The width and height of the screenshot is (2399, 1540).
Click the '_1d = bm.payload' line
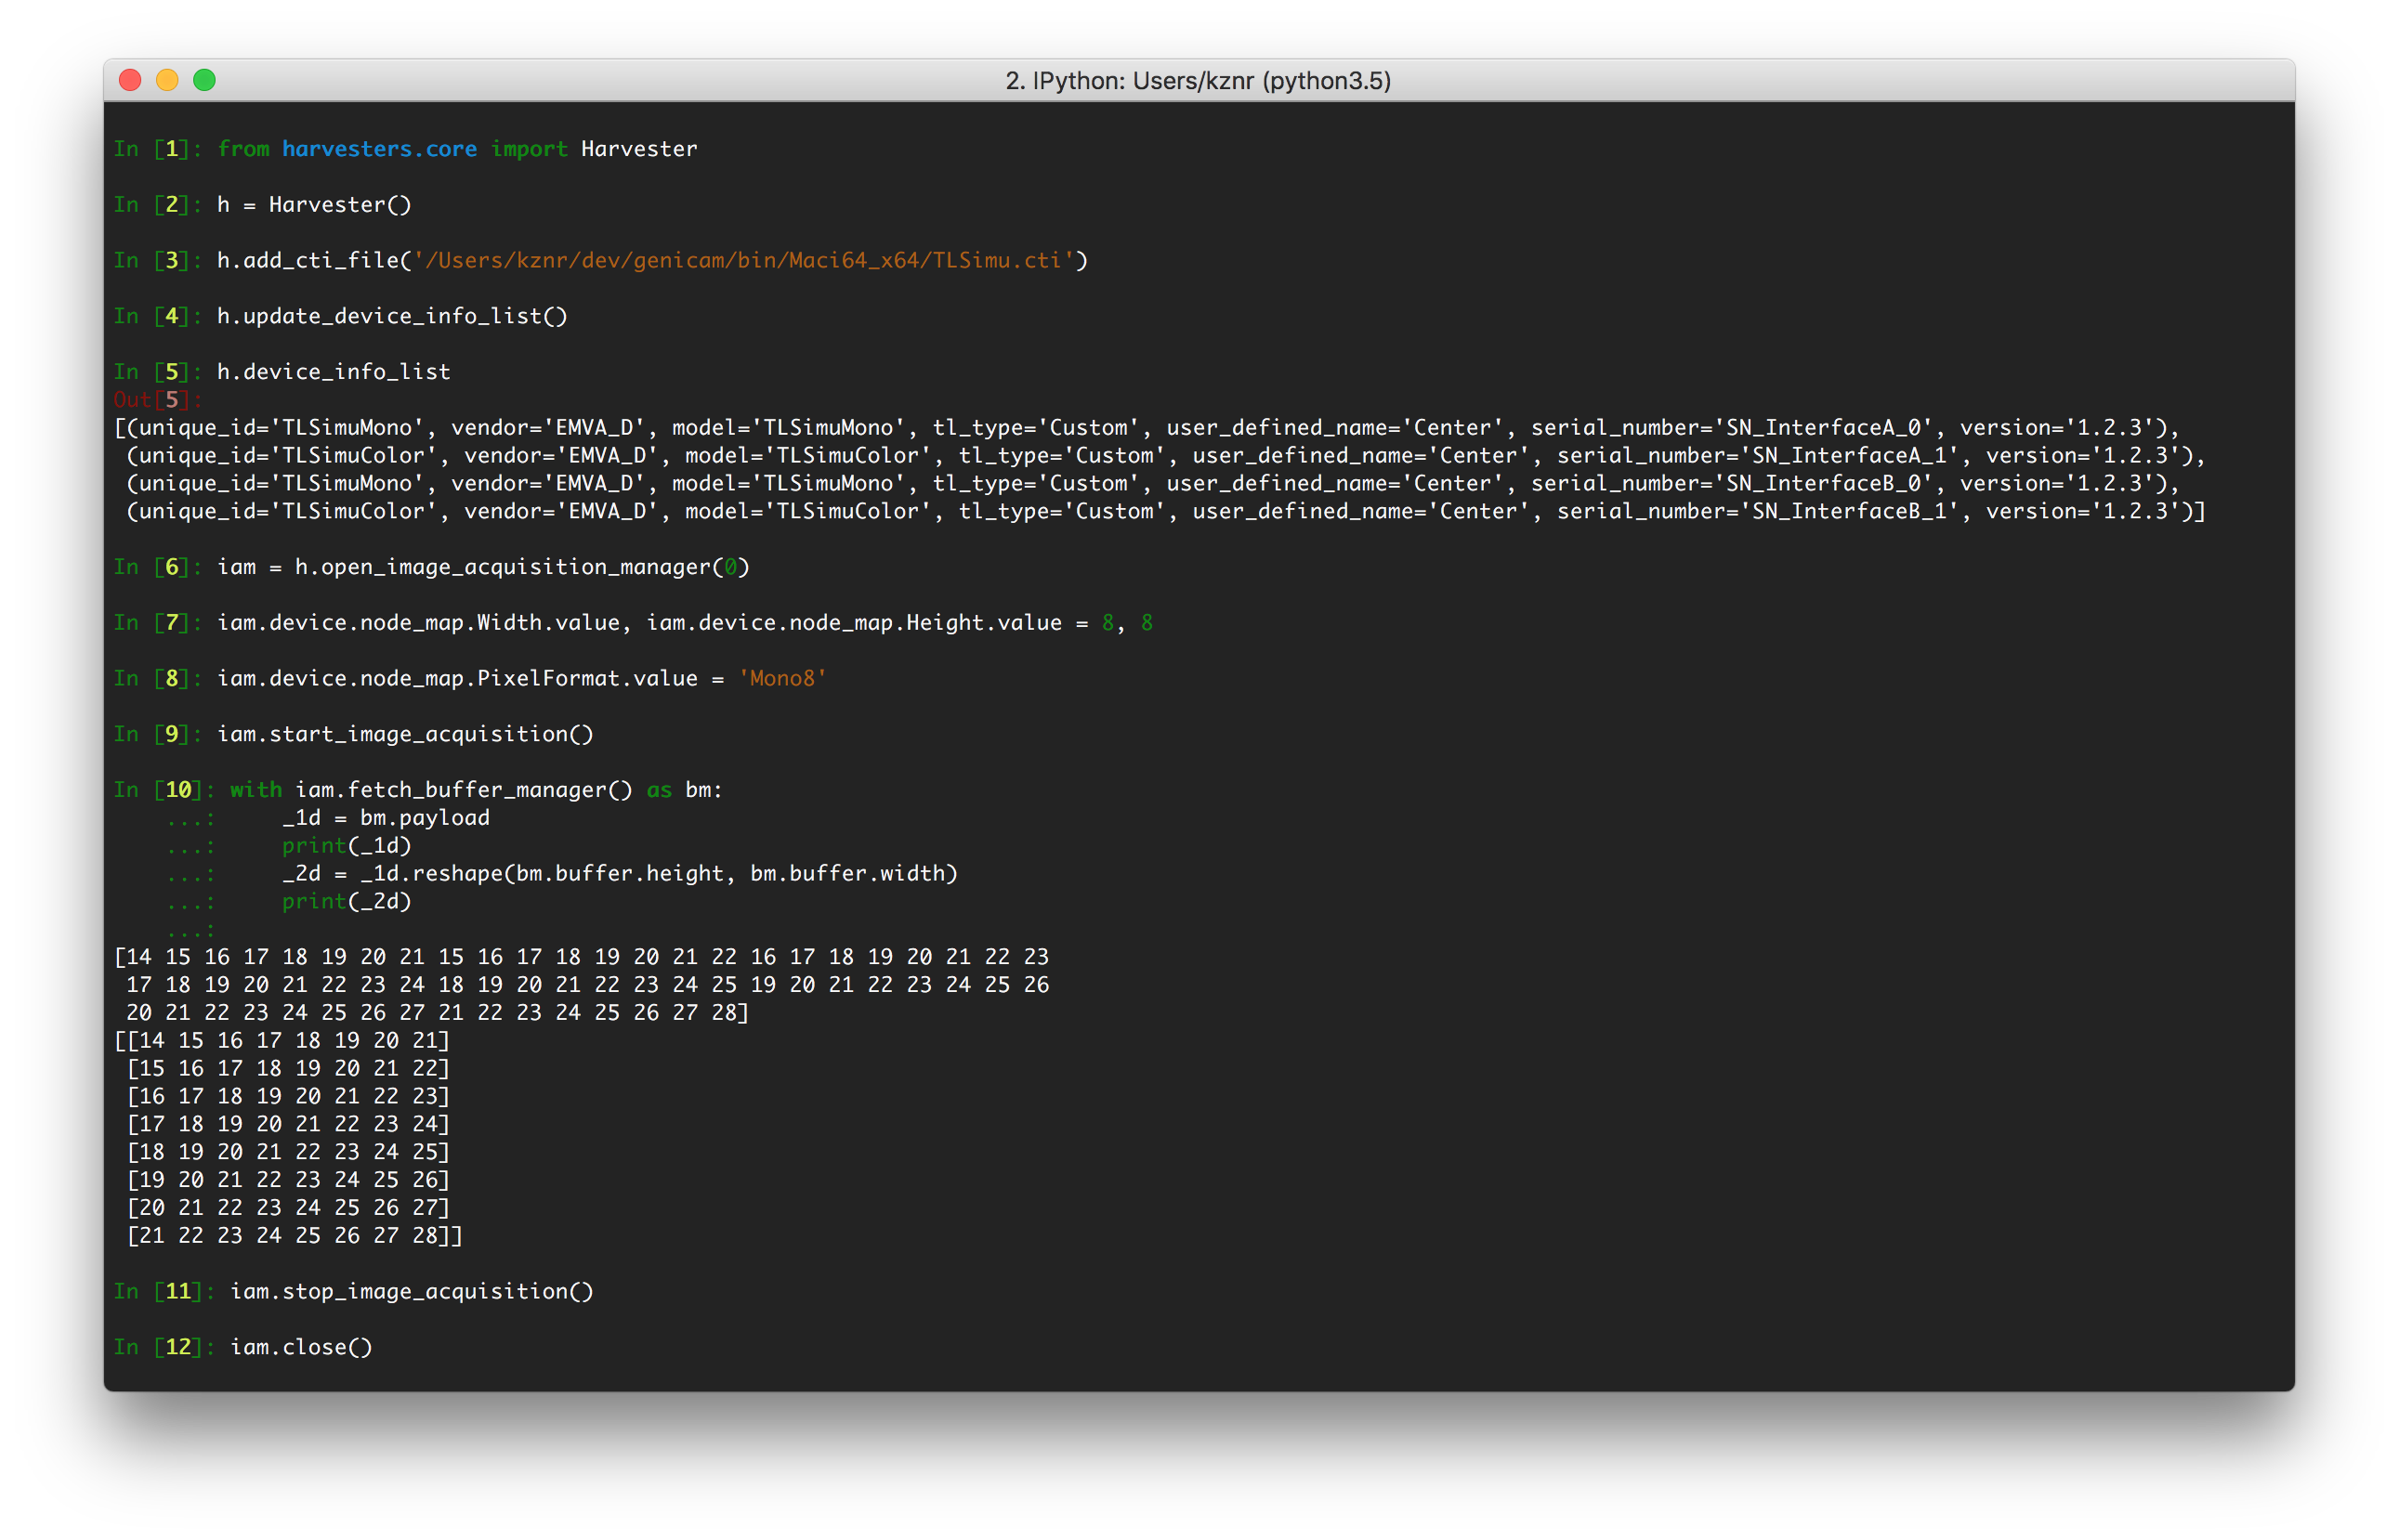click(386, 818)
